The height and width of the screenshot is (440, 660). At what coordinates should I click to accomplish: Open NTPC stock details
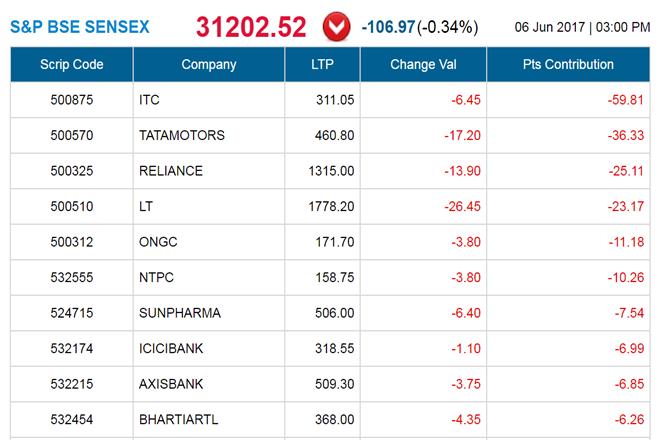click(157, 277)
